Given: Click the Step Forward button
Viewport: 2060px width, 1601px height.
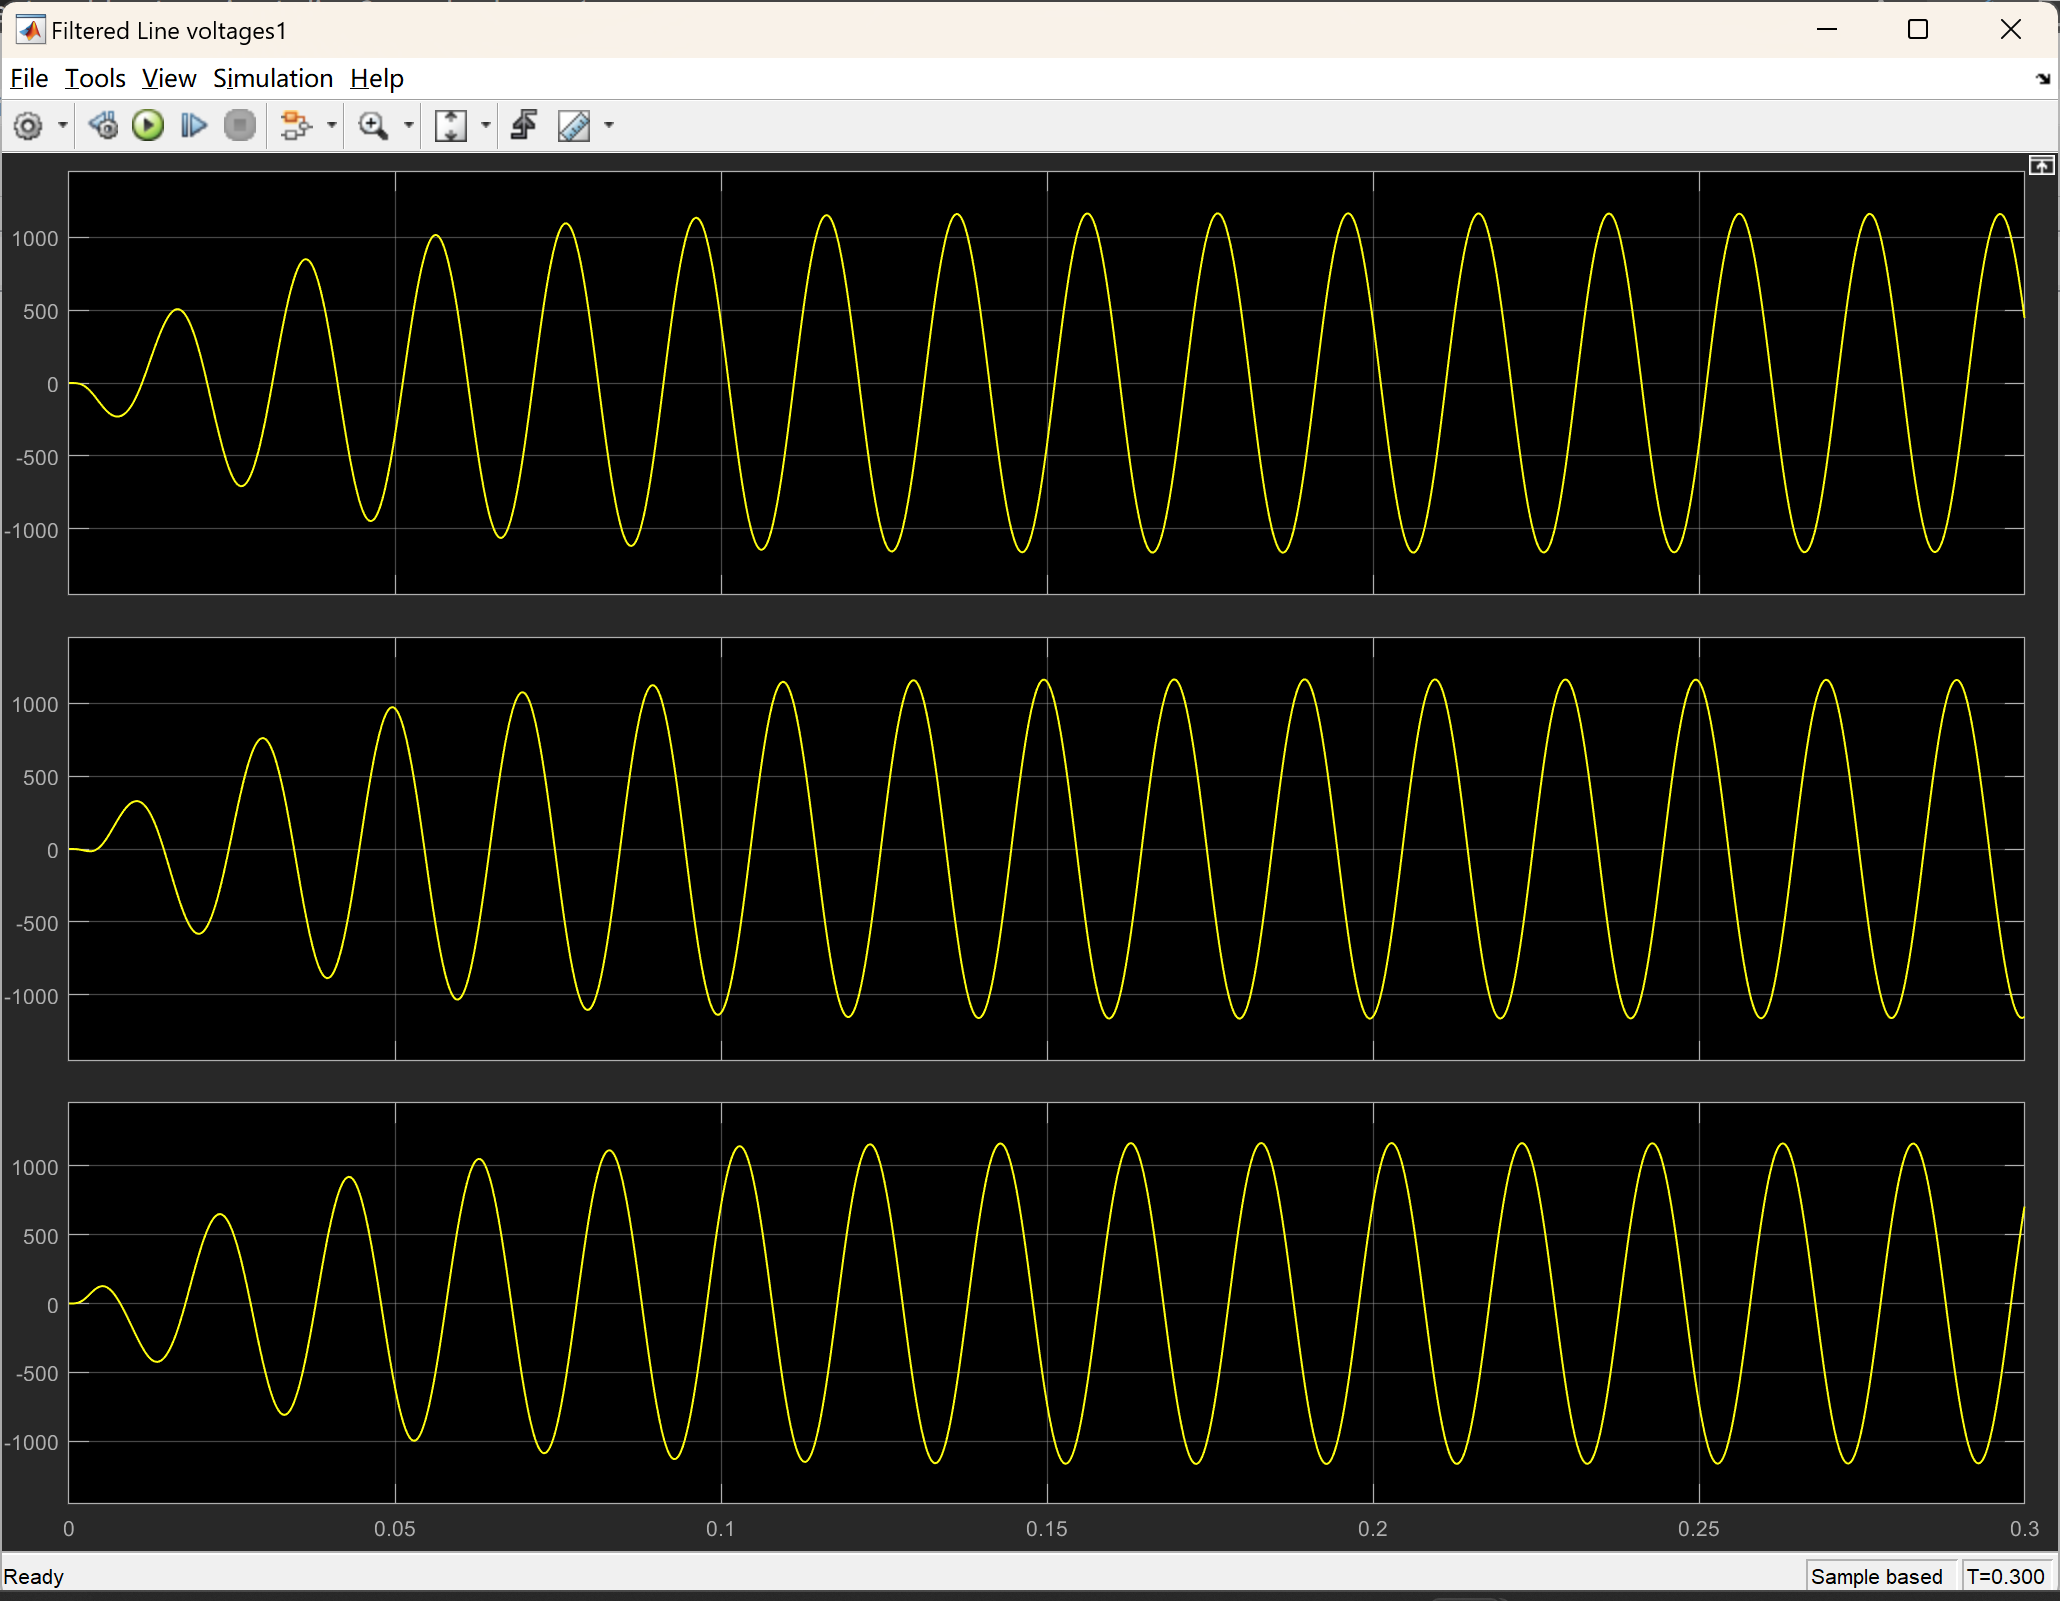Looking at the screenshot, I should click(x=193, y=126).
